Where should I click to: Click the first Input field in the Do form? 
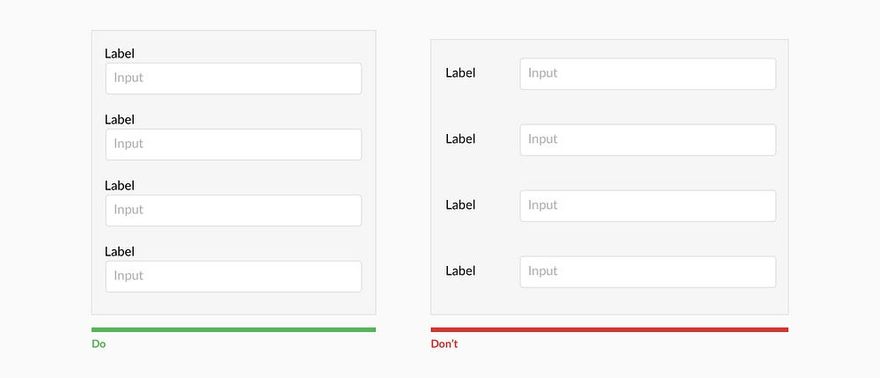coord(233,79)
